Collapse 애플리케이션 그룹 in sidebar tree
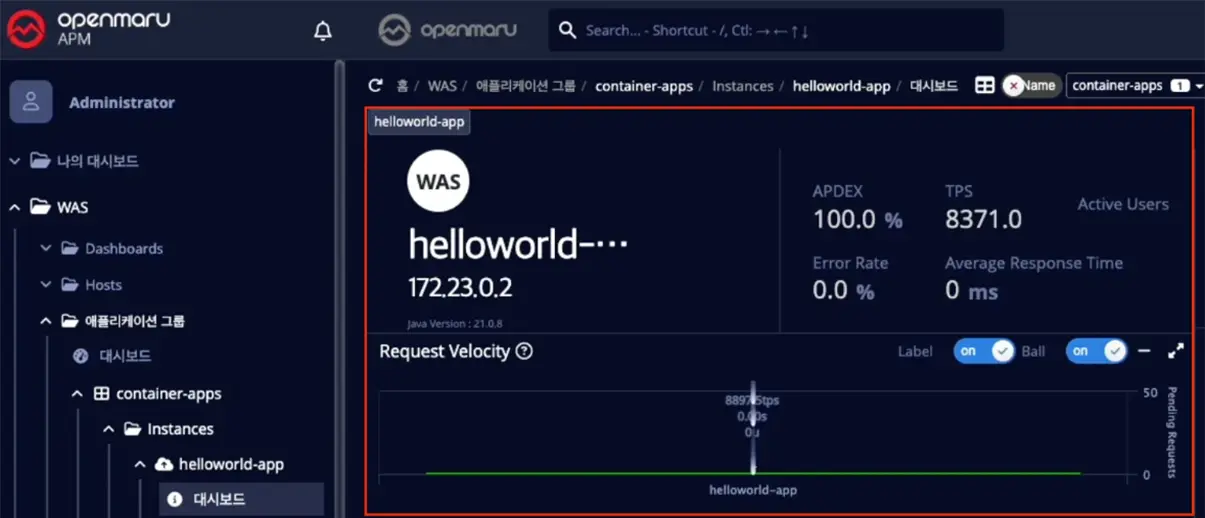Viewport: 1205px width, 518px height. (x=46, y=321)
